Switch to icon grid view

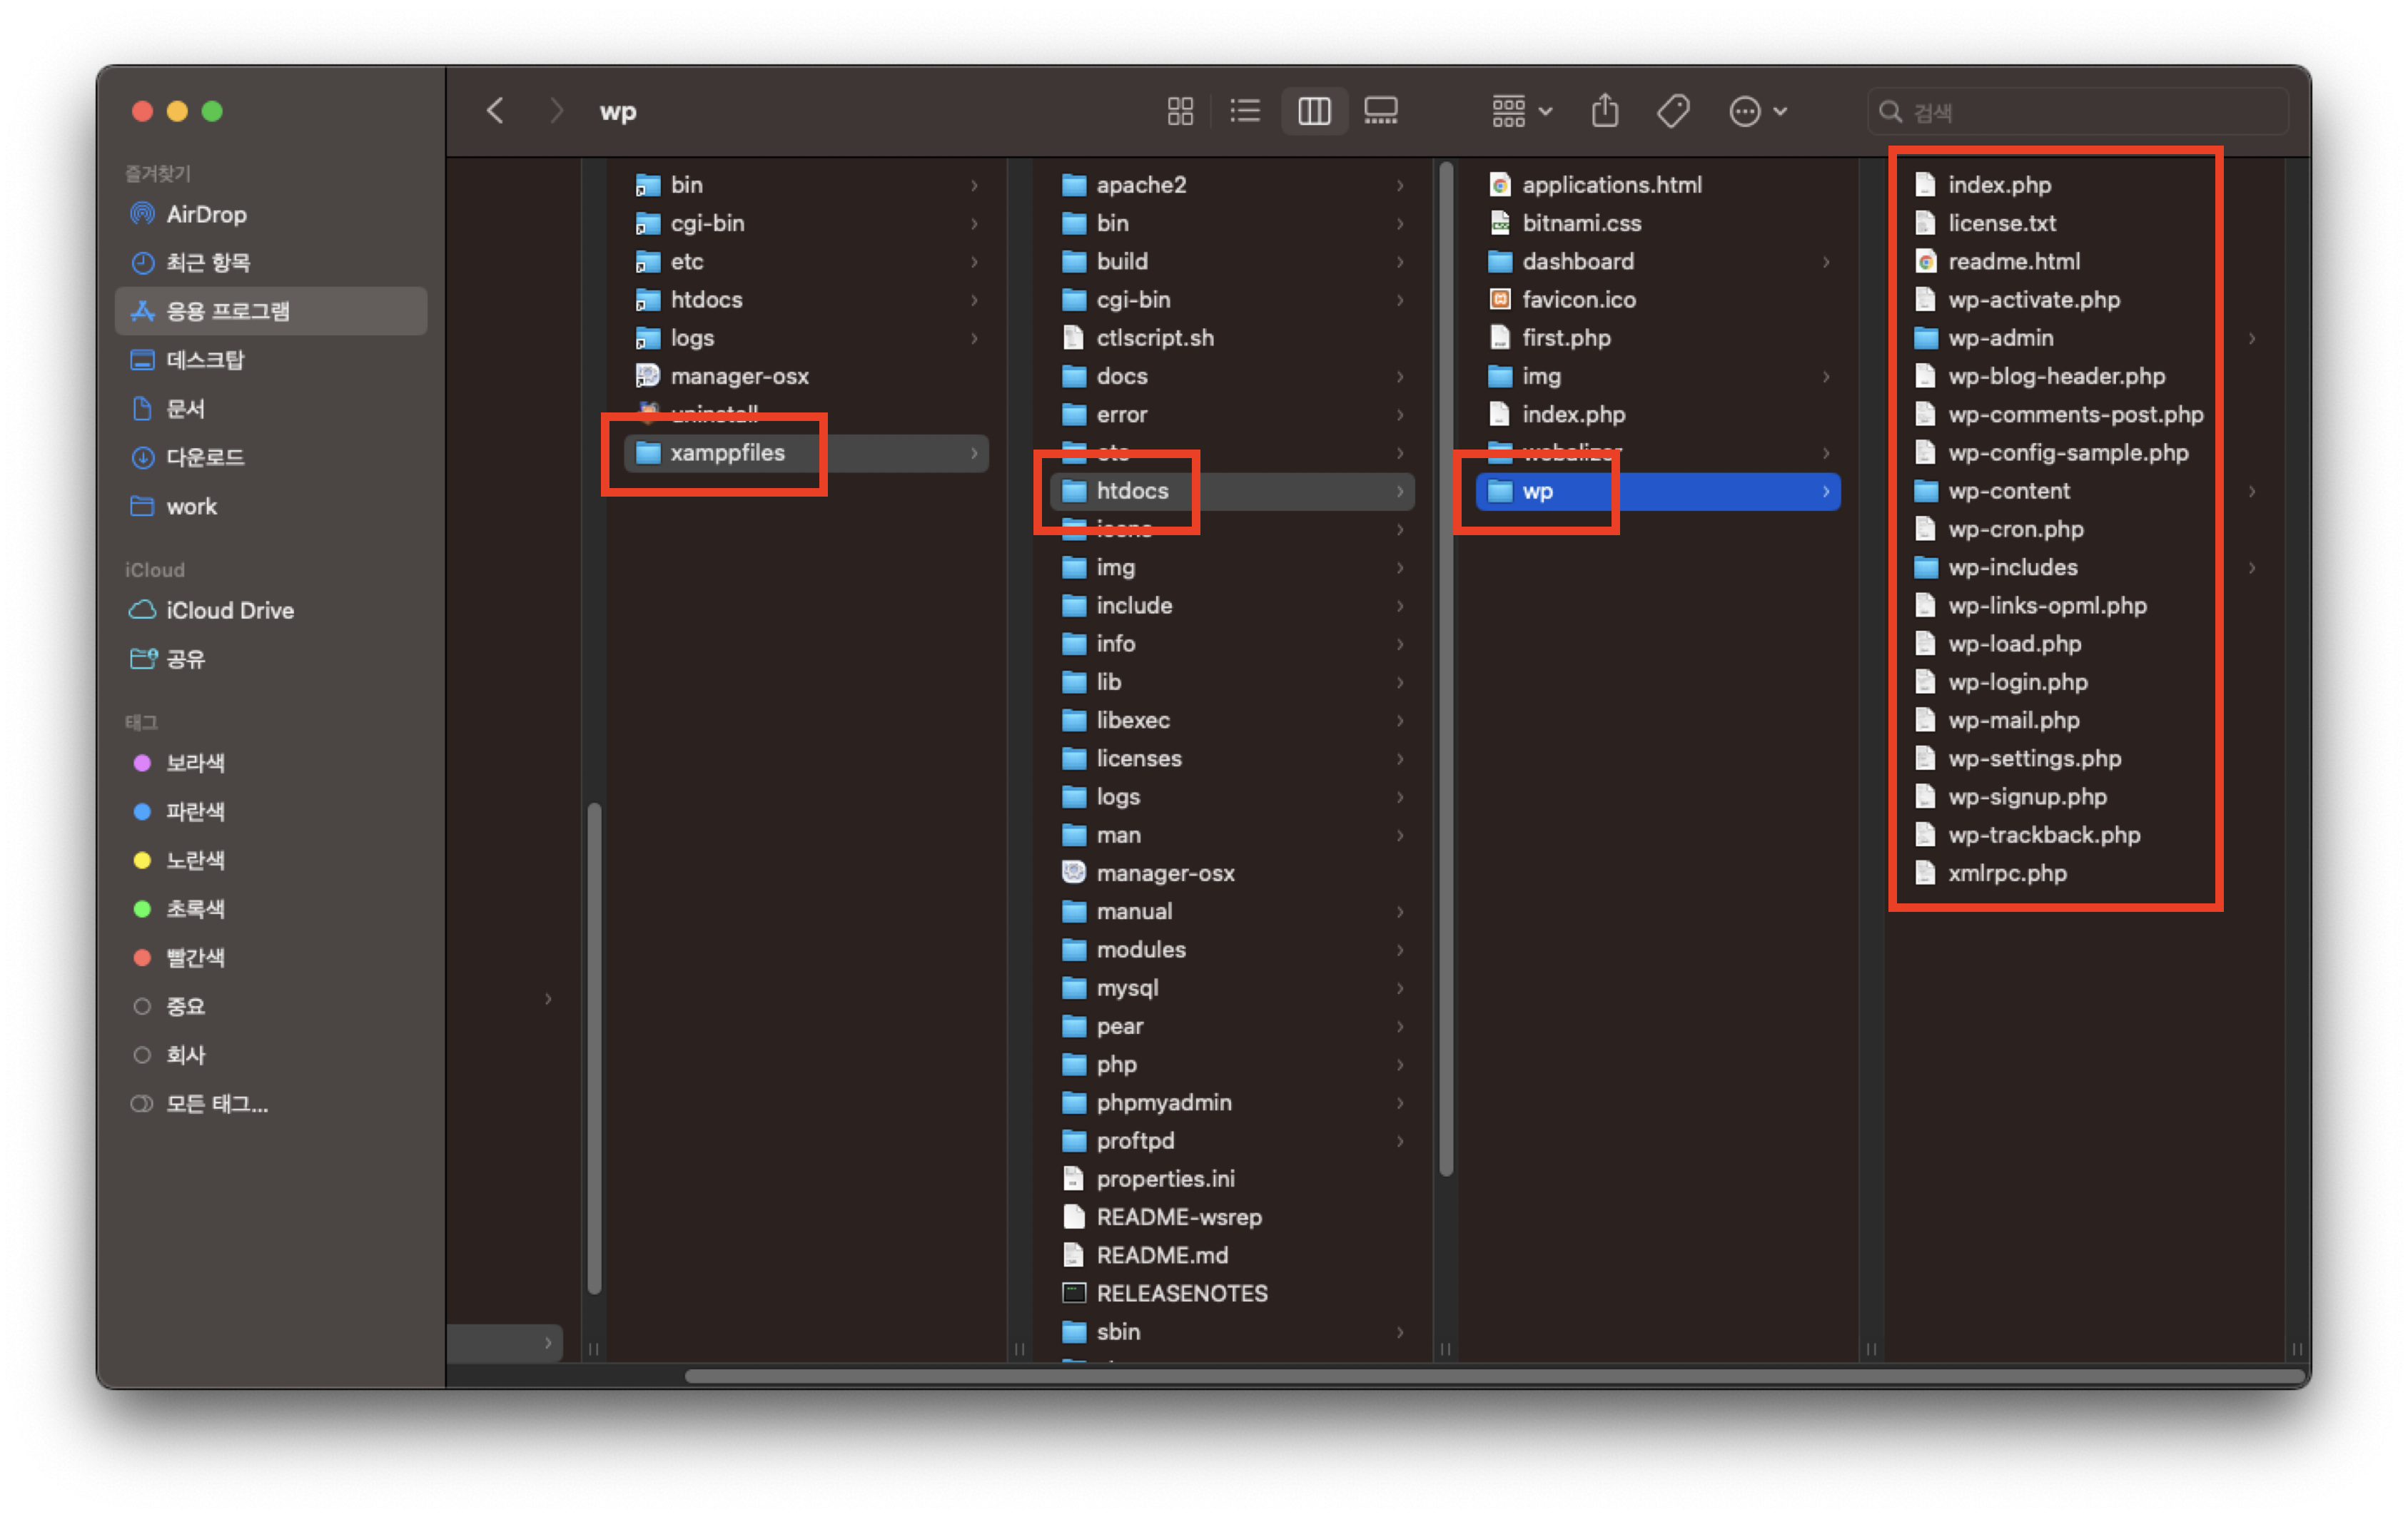click(x=1180, y=111)
